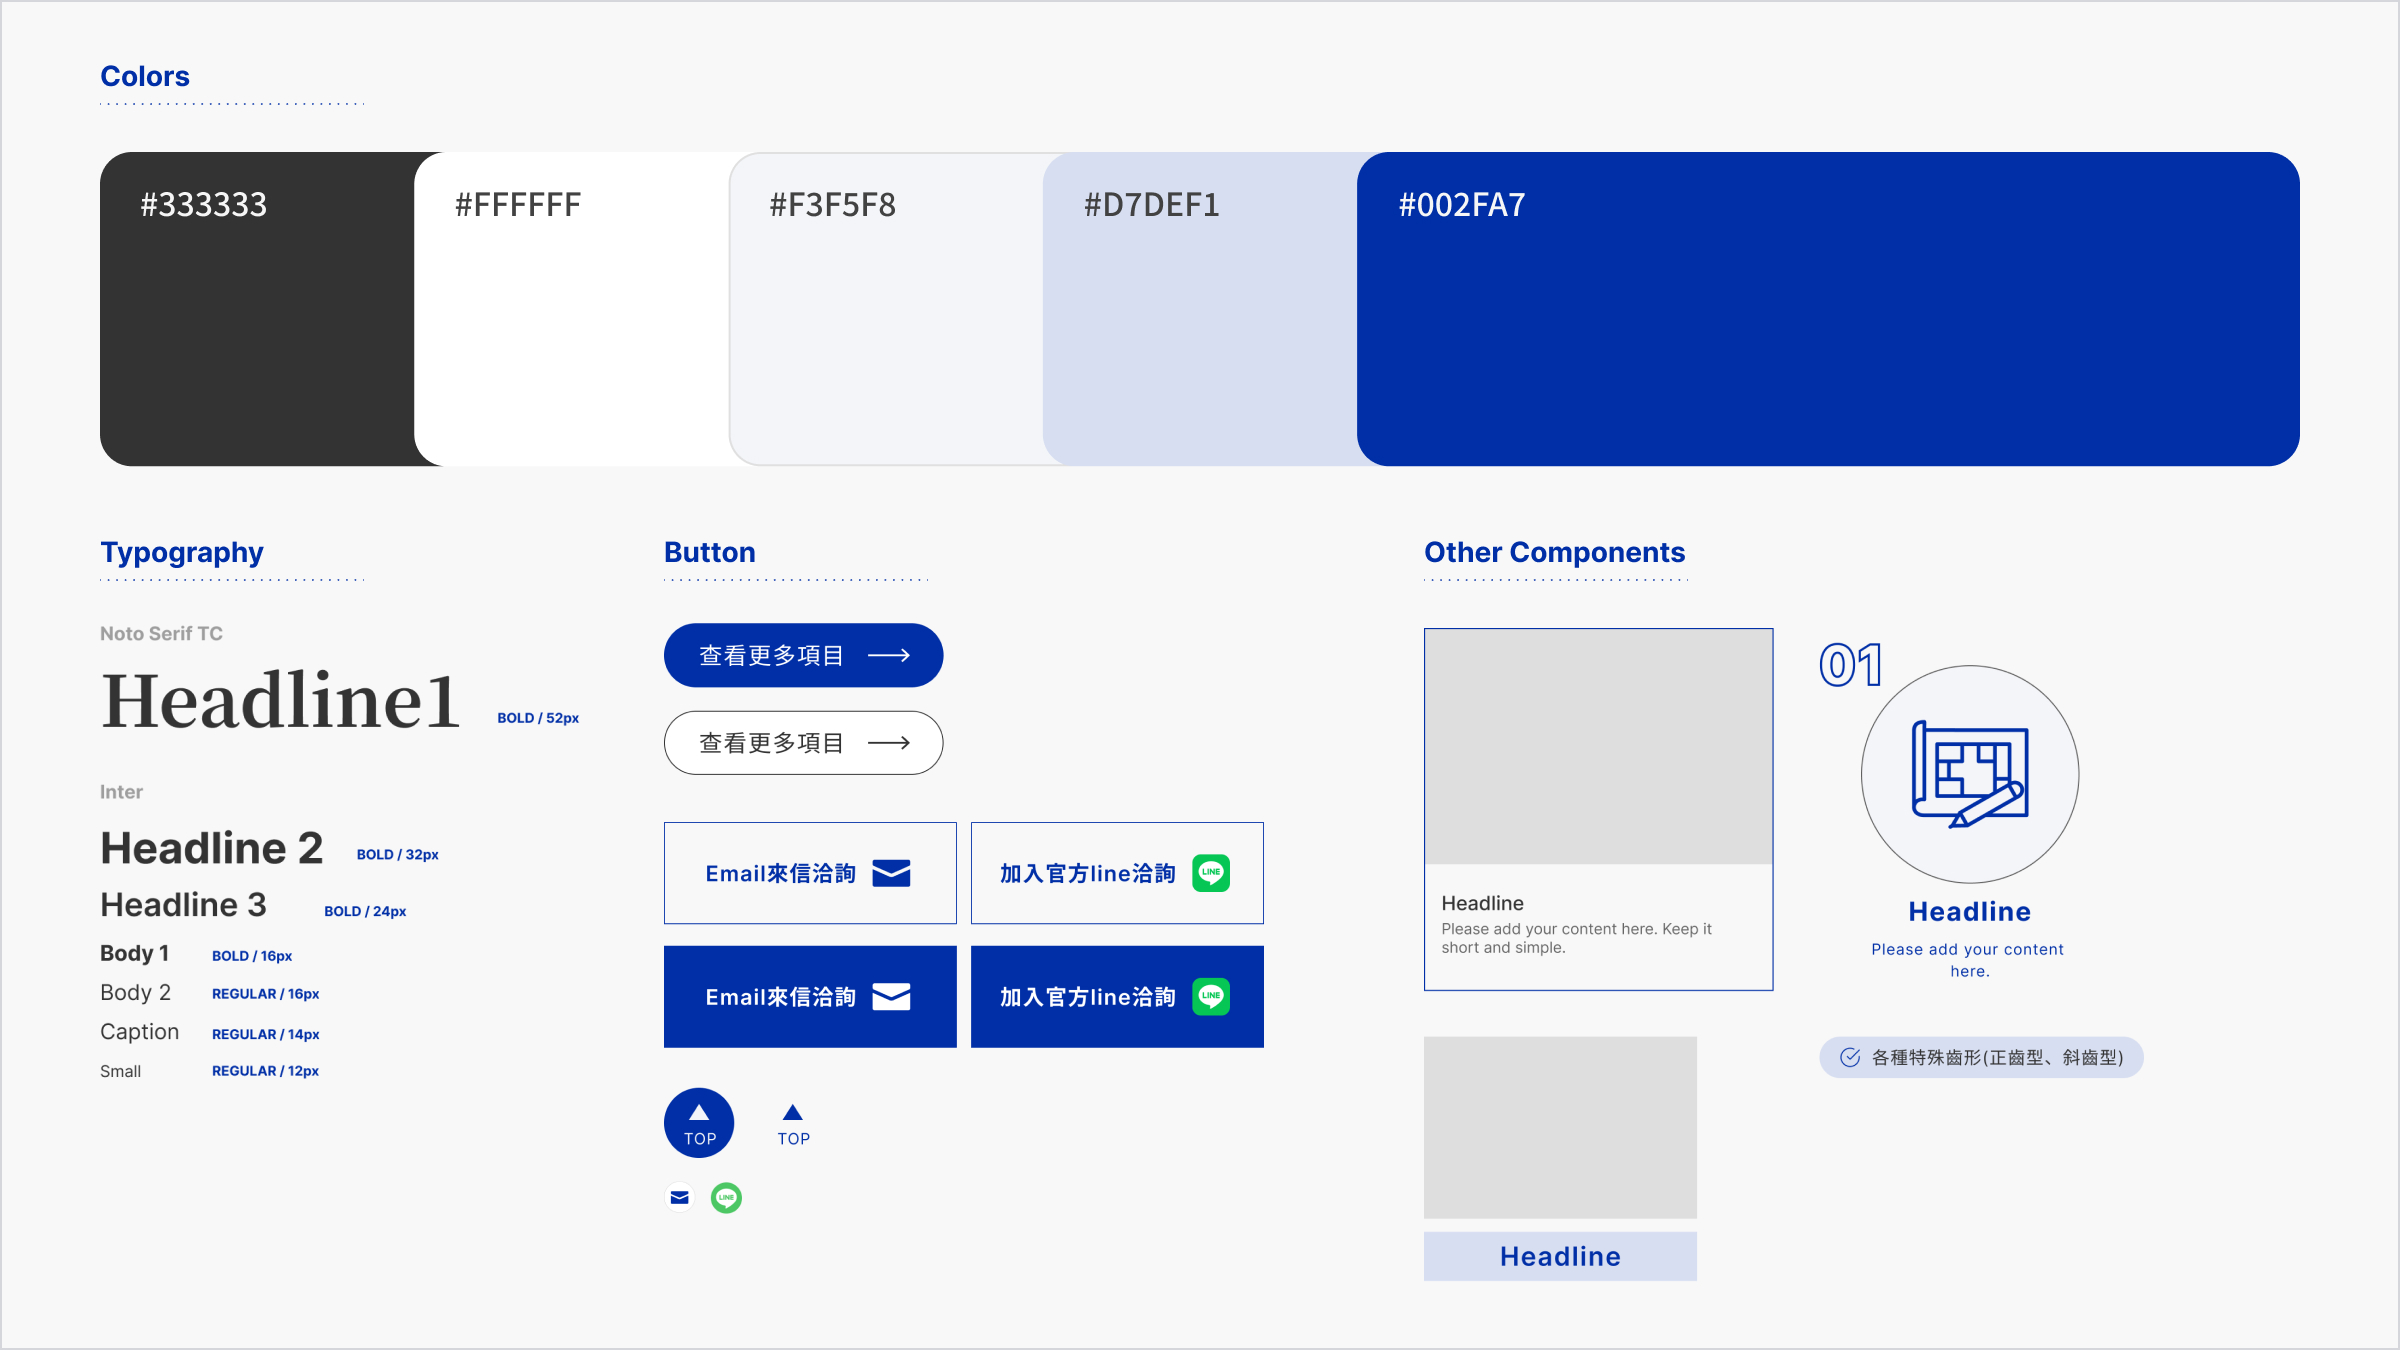The image size is (2400, 1350).
Task: Select the #FFFFFF white color swatch
Action: coord(572,309)
